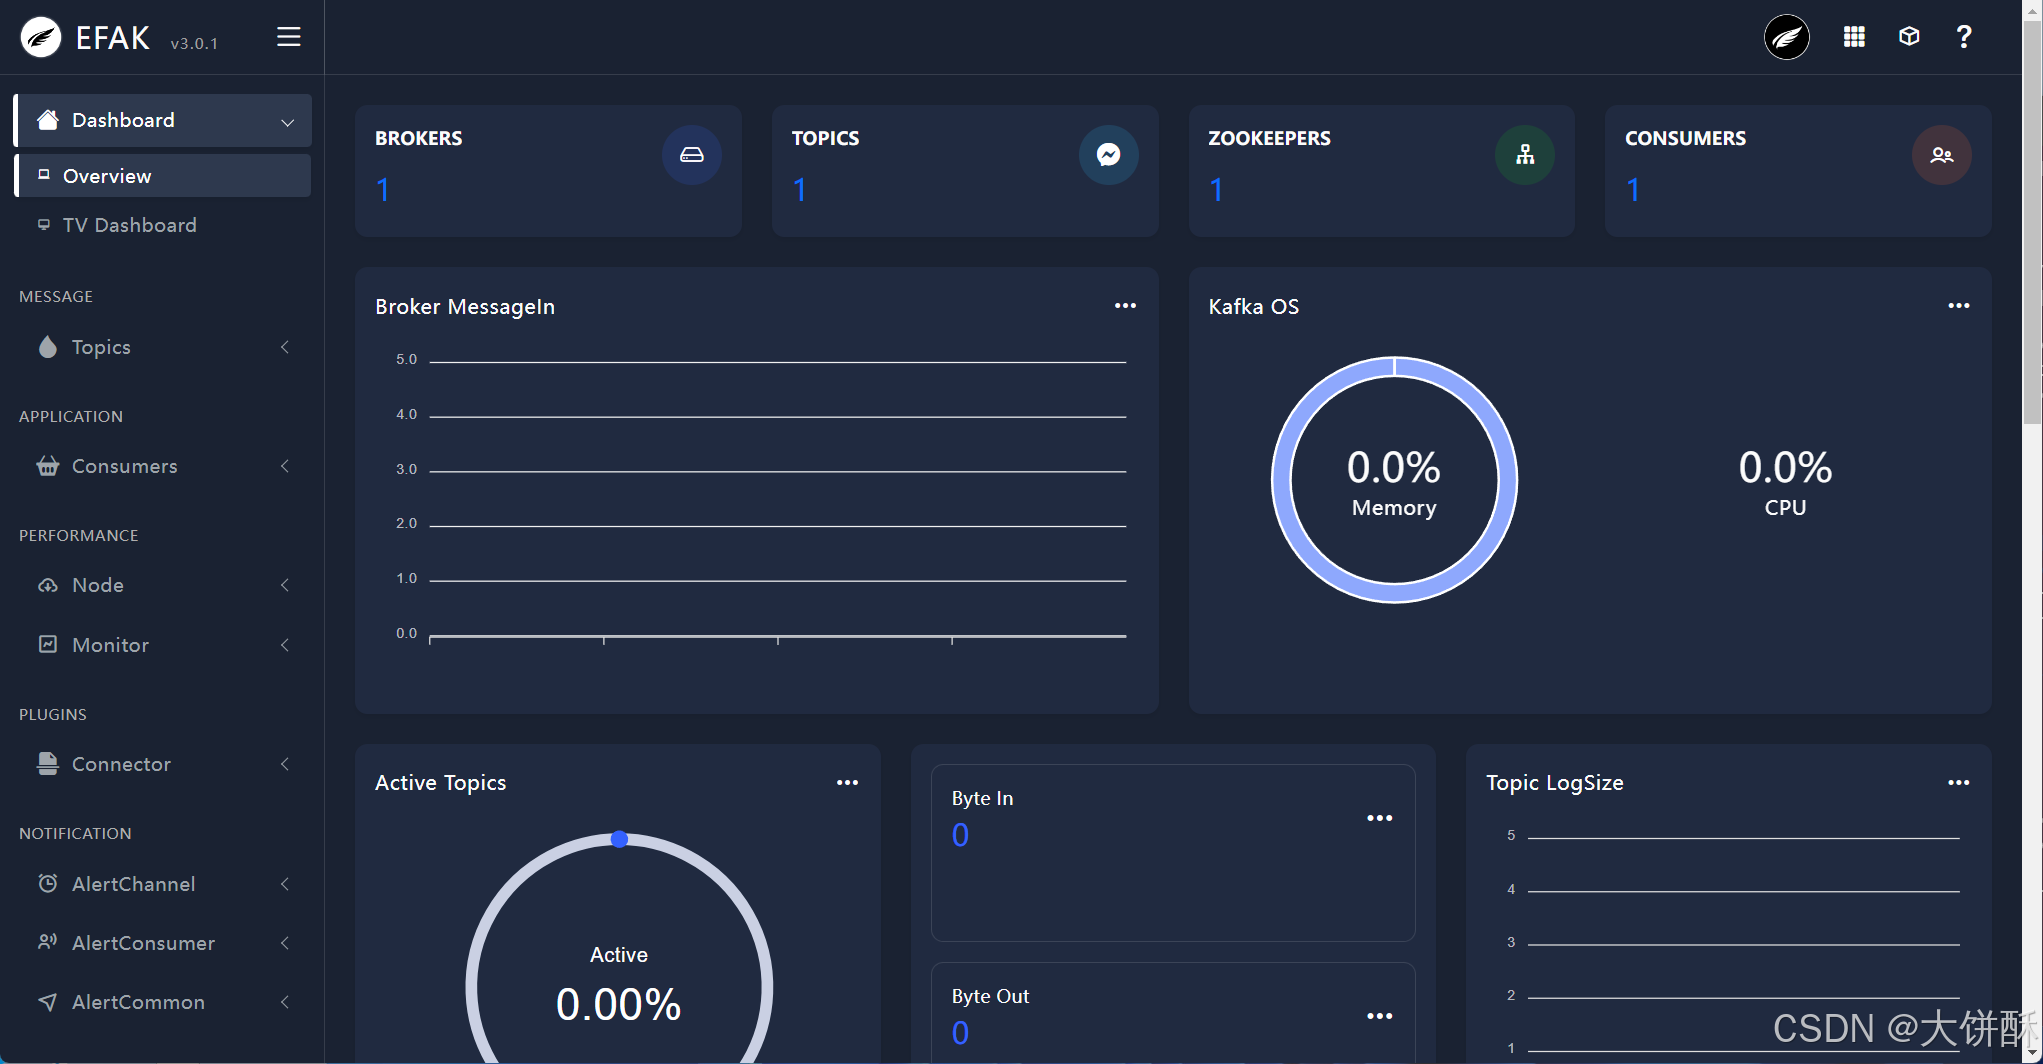Click the Topics count value 1

(800, 190)
